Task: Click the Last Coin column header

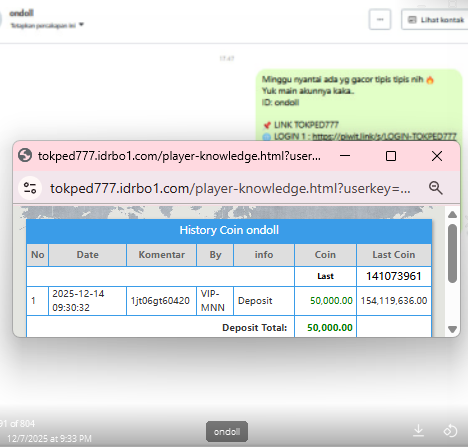Action: tap(394, 255)
